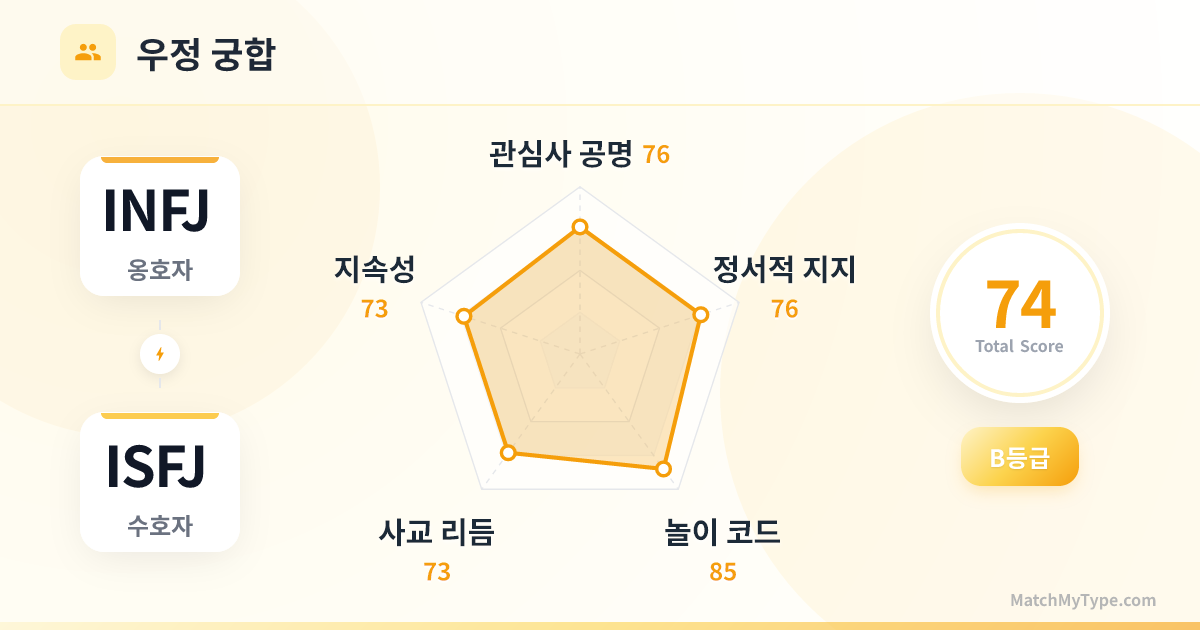1200x630 pixels.
Task: Click the 놀이 코드 axis label
Action: click(723, 533)
